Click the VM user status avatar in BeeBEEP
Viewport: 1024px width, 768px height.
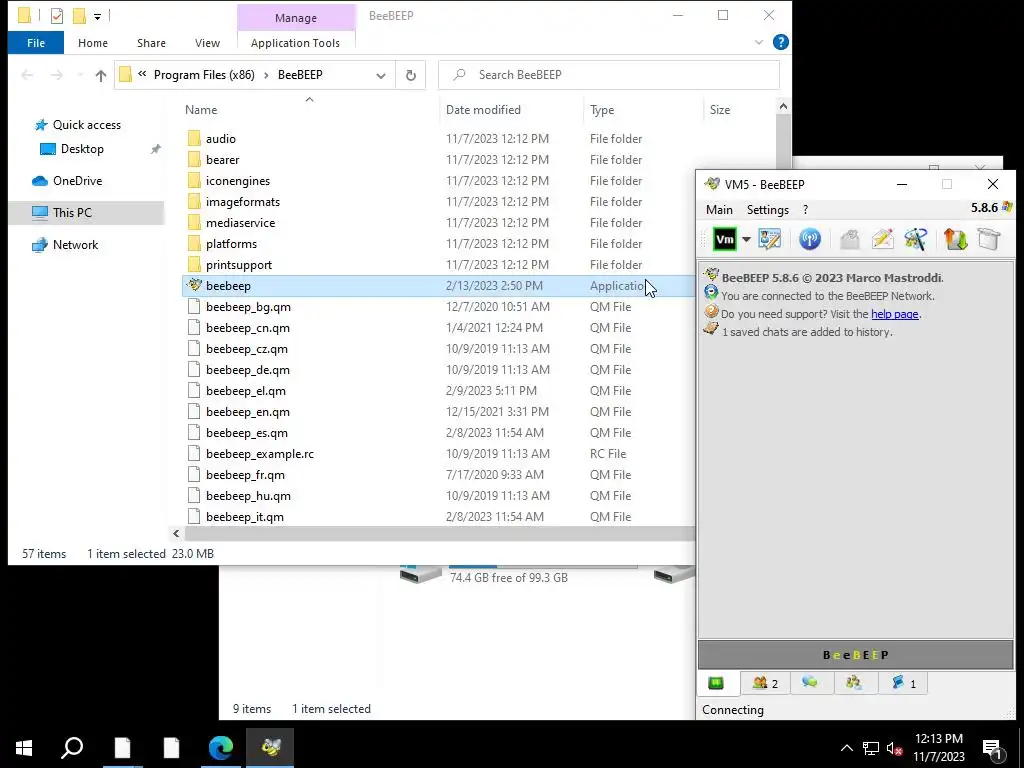click(x=725, y=239)
